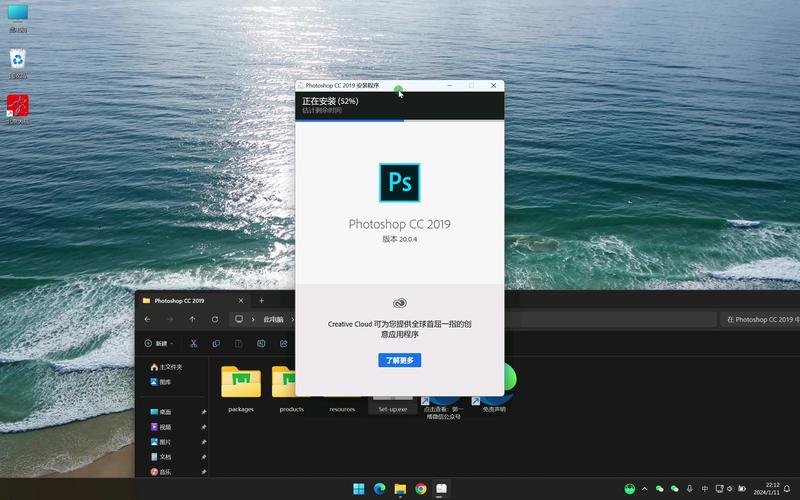
Task: Add a new Explorer tab
Action: click(262, 300)
